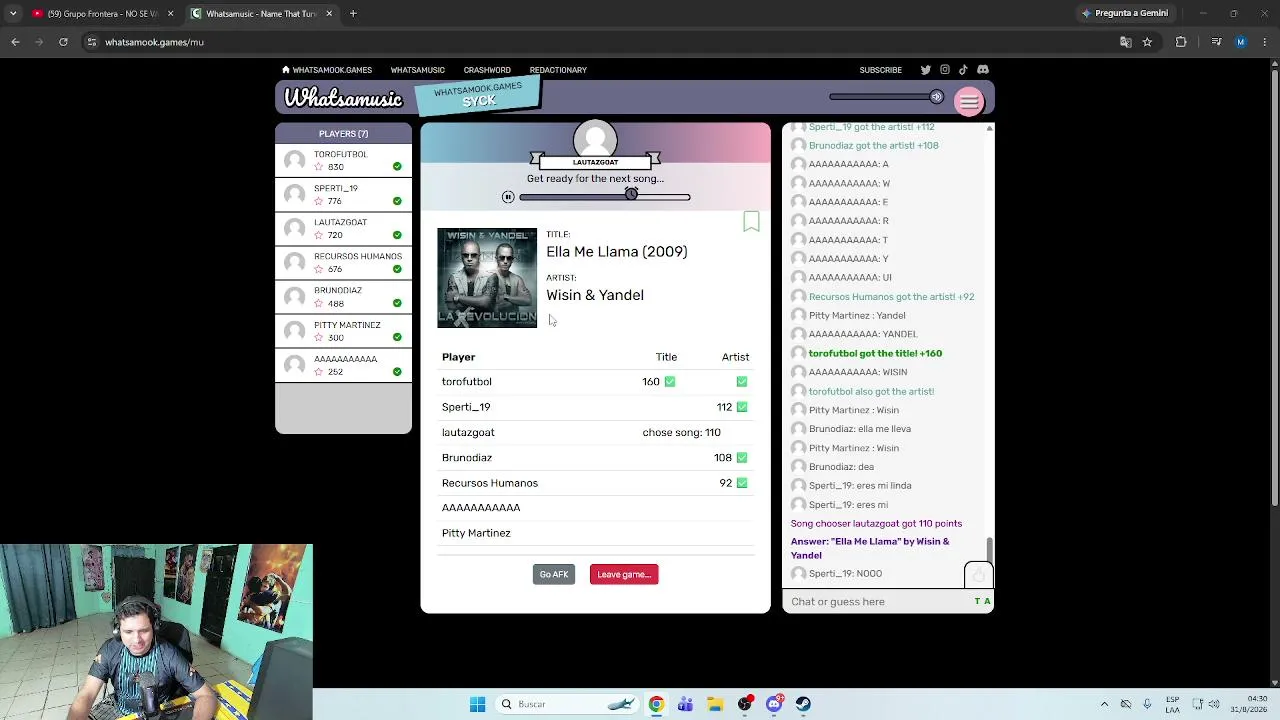
Task: Click Sperti_19's green artist checkmark in scoreboard
Action: point(742,407)
